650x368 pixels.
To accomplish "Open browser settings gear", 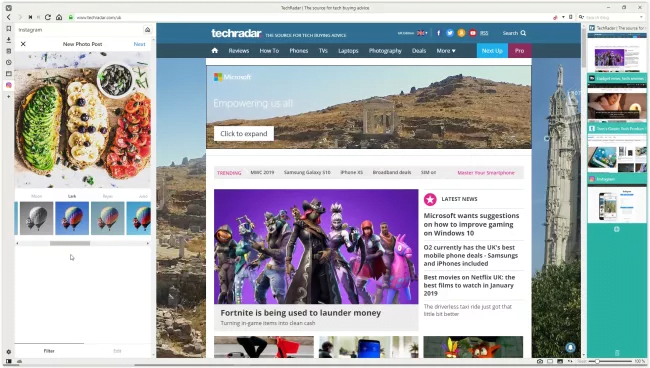I will 9,351.
